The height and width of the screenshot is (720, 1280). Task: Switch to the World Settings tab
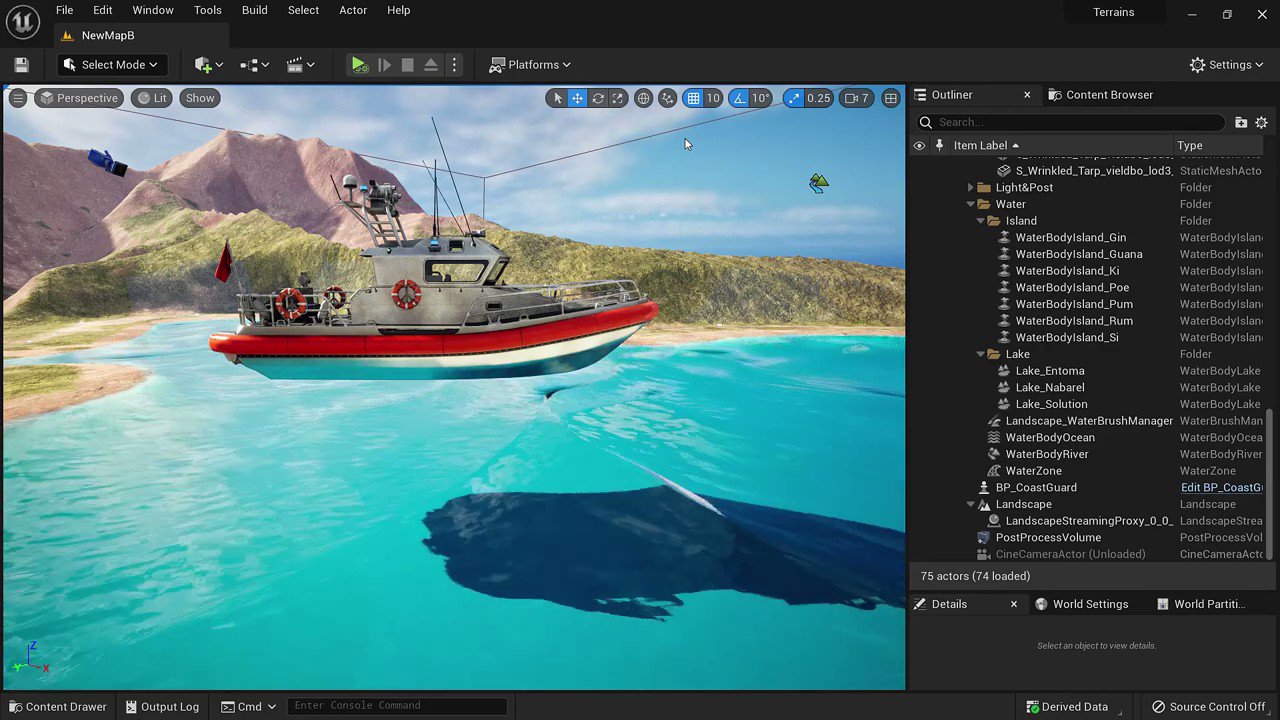tap(1090, 603)
